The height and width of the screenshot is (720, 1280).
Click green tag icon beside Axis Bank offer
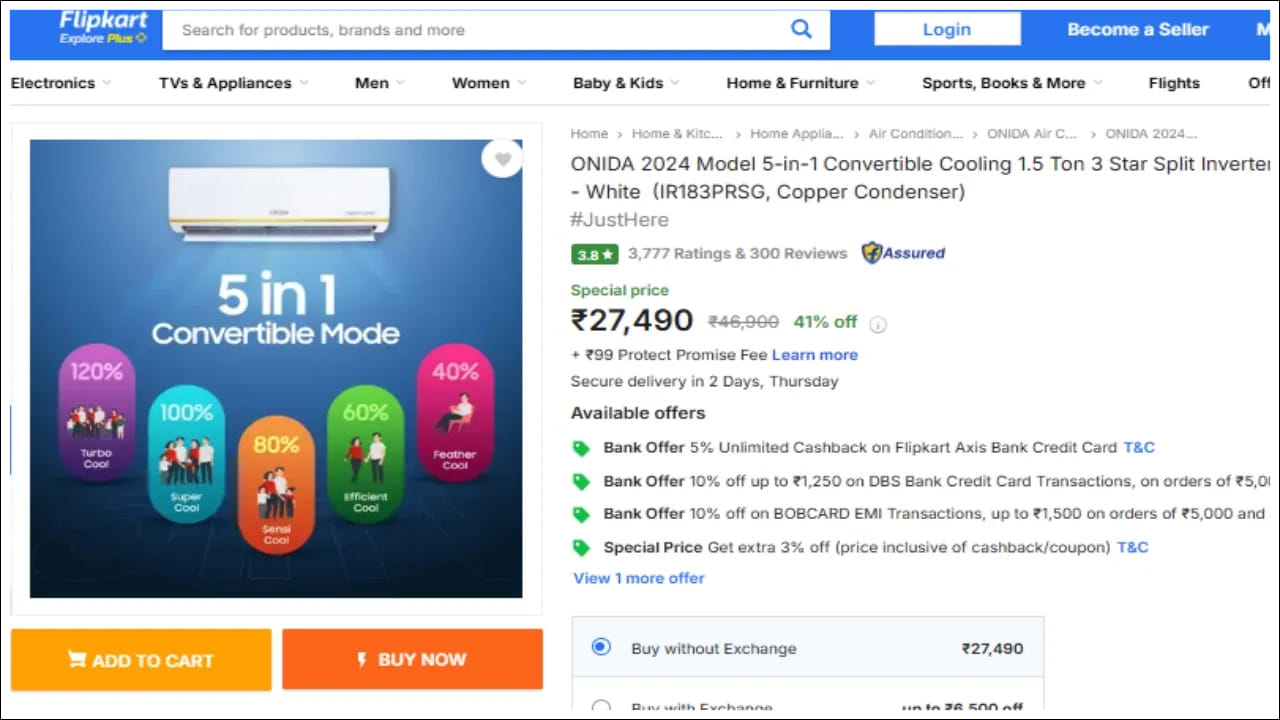581,448
